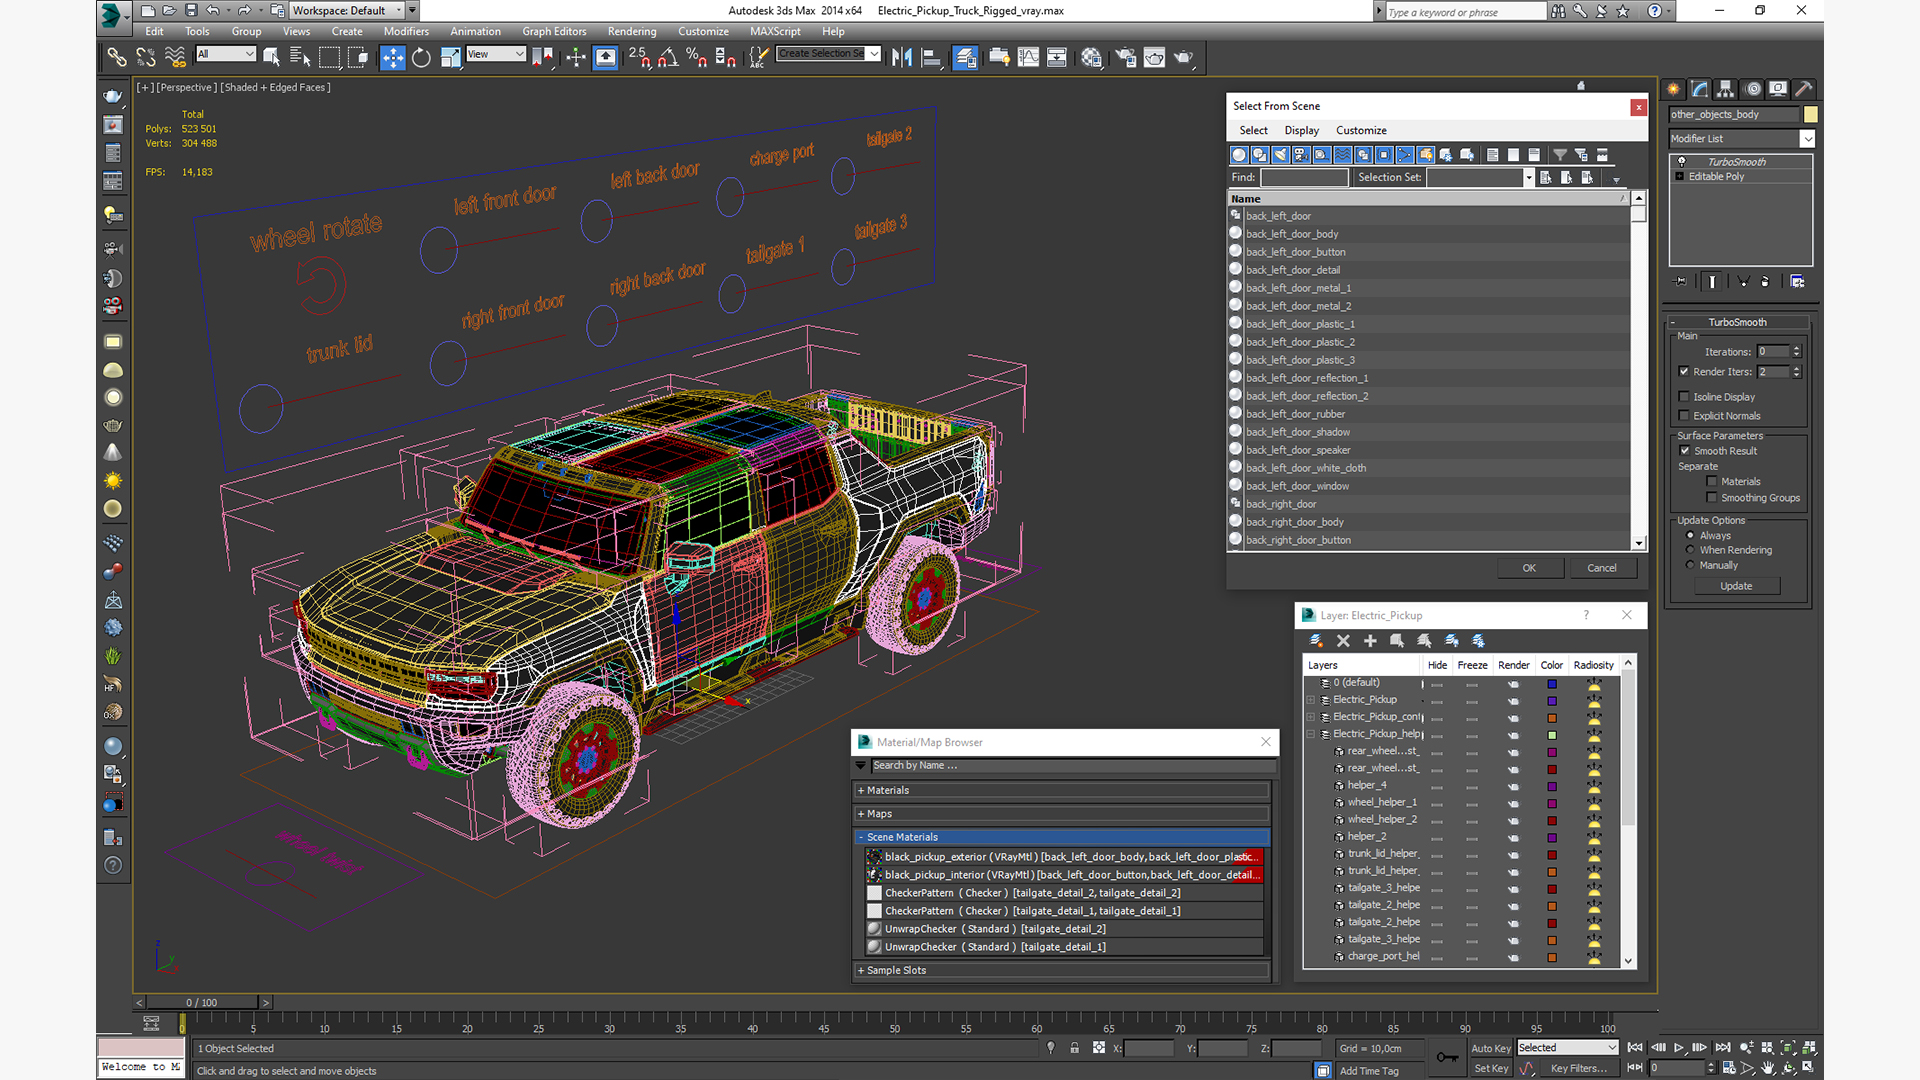Open the MAXScript menu
Viewport: 1920px width, 1080px height.
pyautogui.click(x=775, y=31)
